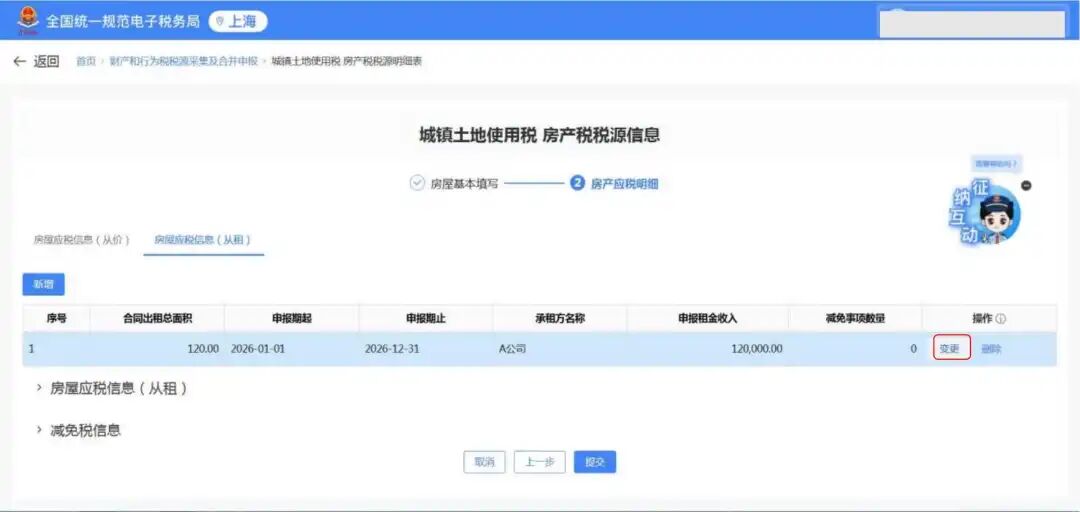Click the 申报期止 column header

coord(426,318)
